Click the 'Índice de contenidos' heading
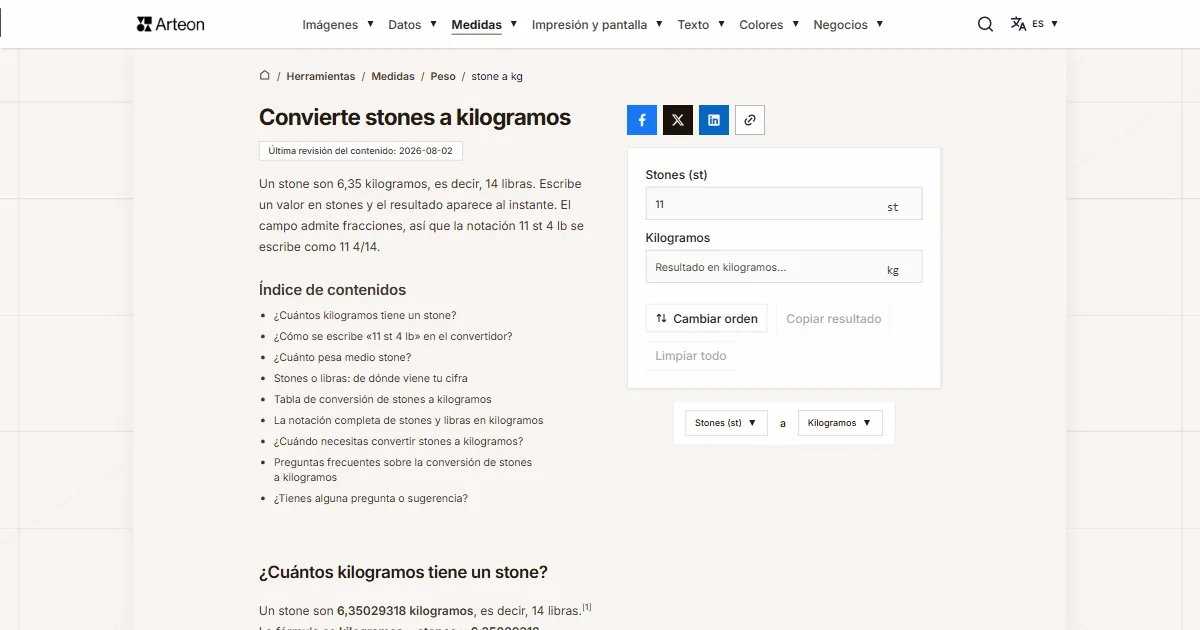Viewport: 1200px width, 630px height. 333,290
